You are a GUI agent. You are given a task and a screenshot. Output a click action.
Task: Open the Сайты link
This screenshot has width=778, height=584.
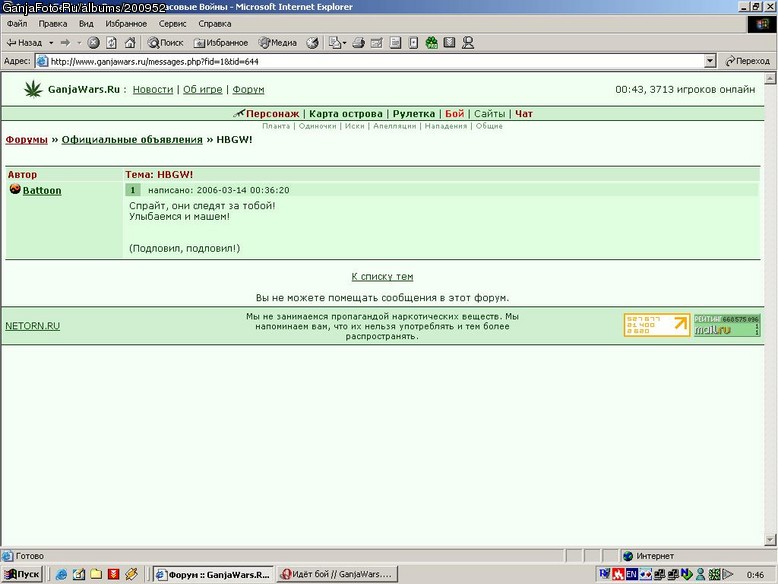tap(489, 114)
